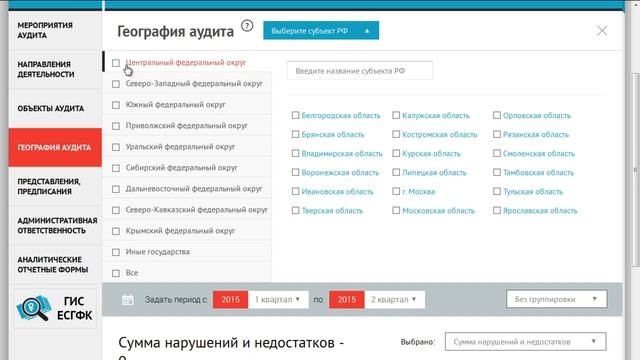Open the 1 квартал dropdown
The height and width of the screenshot is (360, 640).
[278, 300]
